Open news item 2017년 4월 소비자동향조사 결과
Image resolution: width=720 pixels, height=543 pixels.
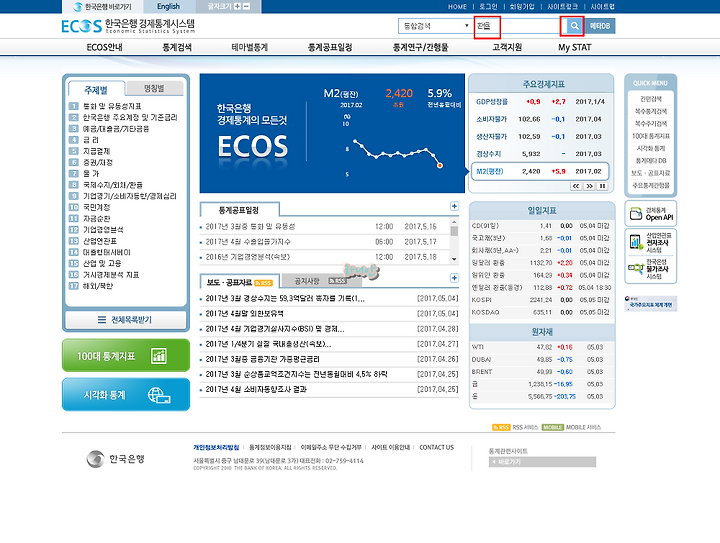pyautogui.click(x=256, y=389)
